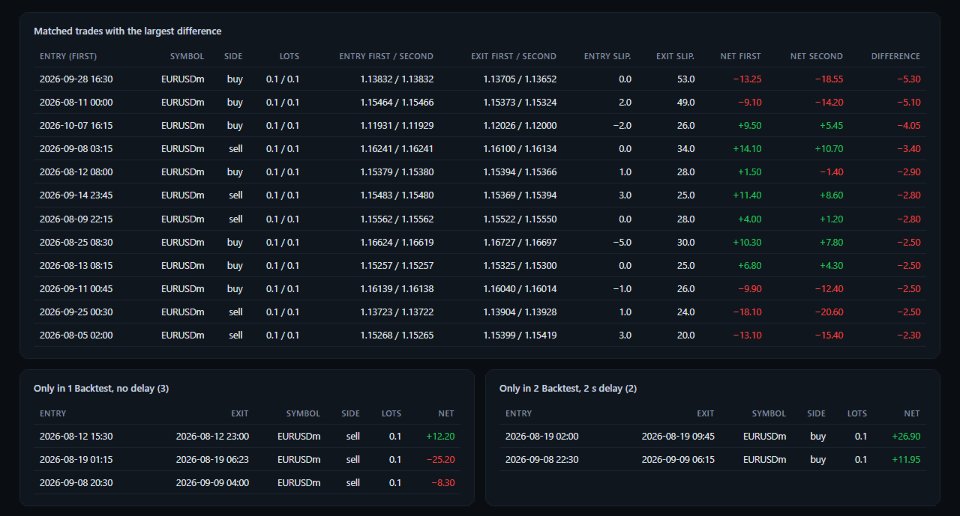This screenshot has width=960, height=516.
Task: Select entry 2026-09-08 22:30 in 2 s delay table
Action: [x=542, y=460]
